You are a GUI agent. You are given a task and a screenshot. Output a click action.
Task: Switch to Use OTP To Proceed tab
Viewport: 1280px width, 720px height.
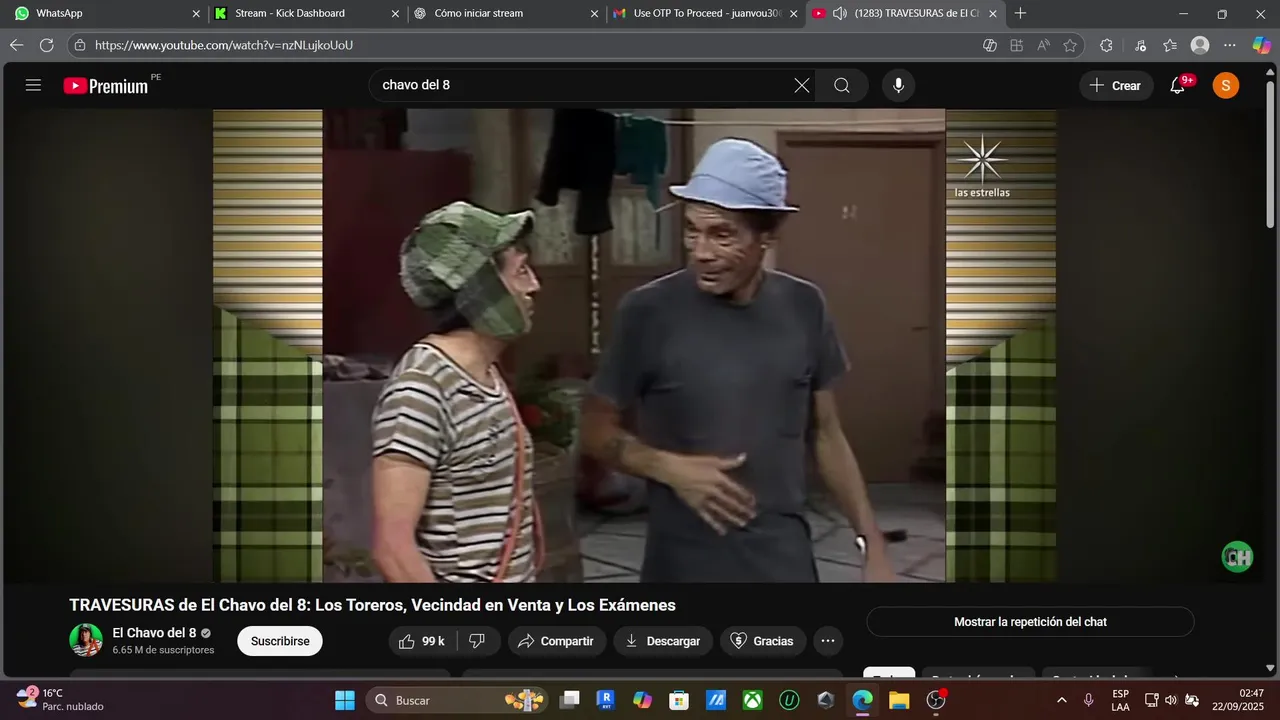tap(704, 14)
